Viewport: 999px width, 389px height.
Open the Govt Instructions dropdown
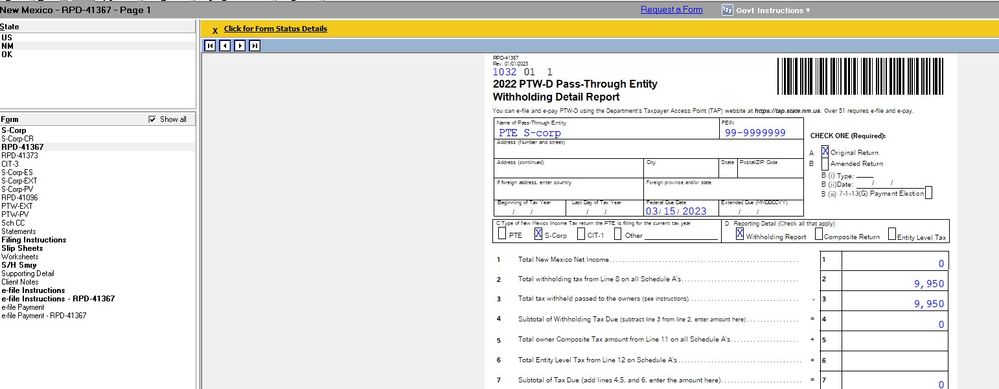pos(773,10)
